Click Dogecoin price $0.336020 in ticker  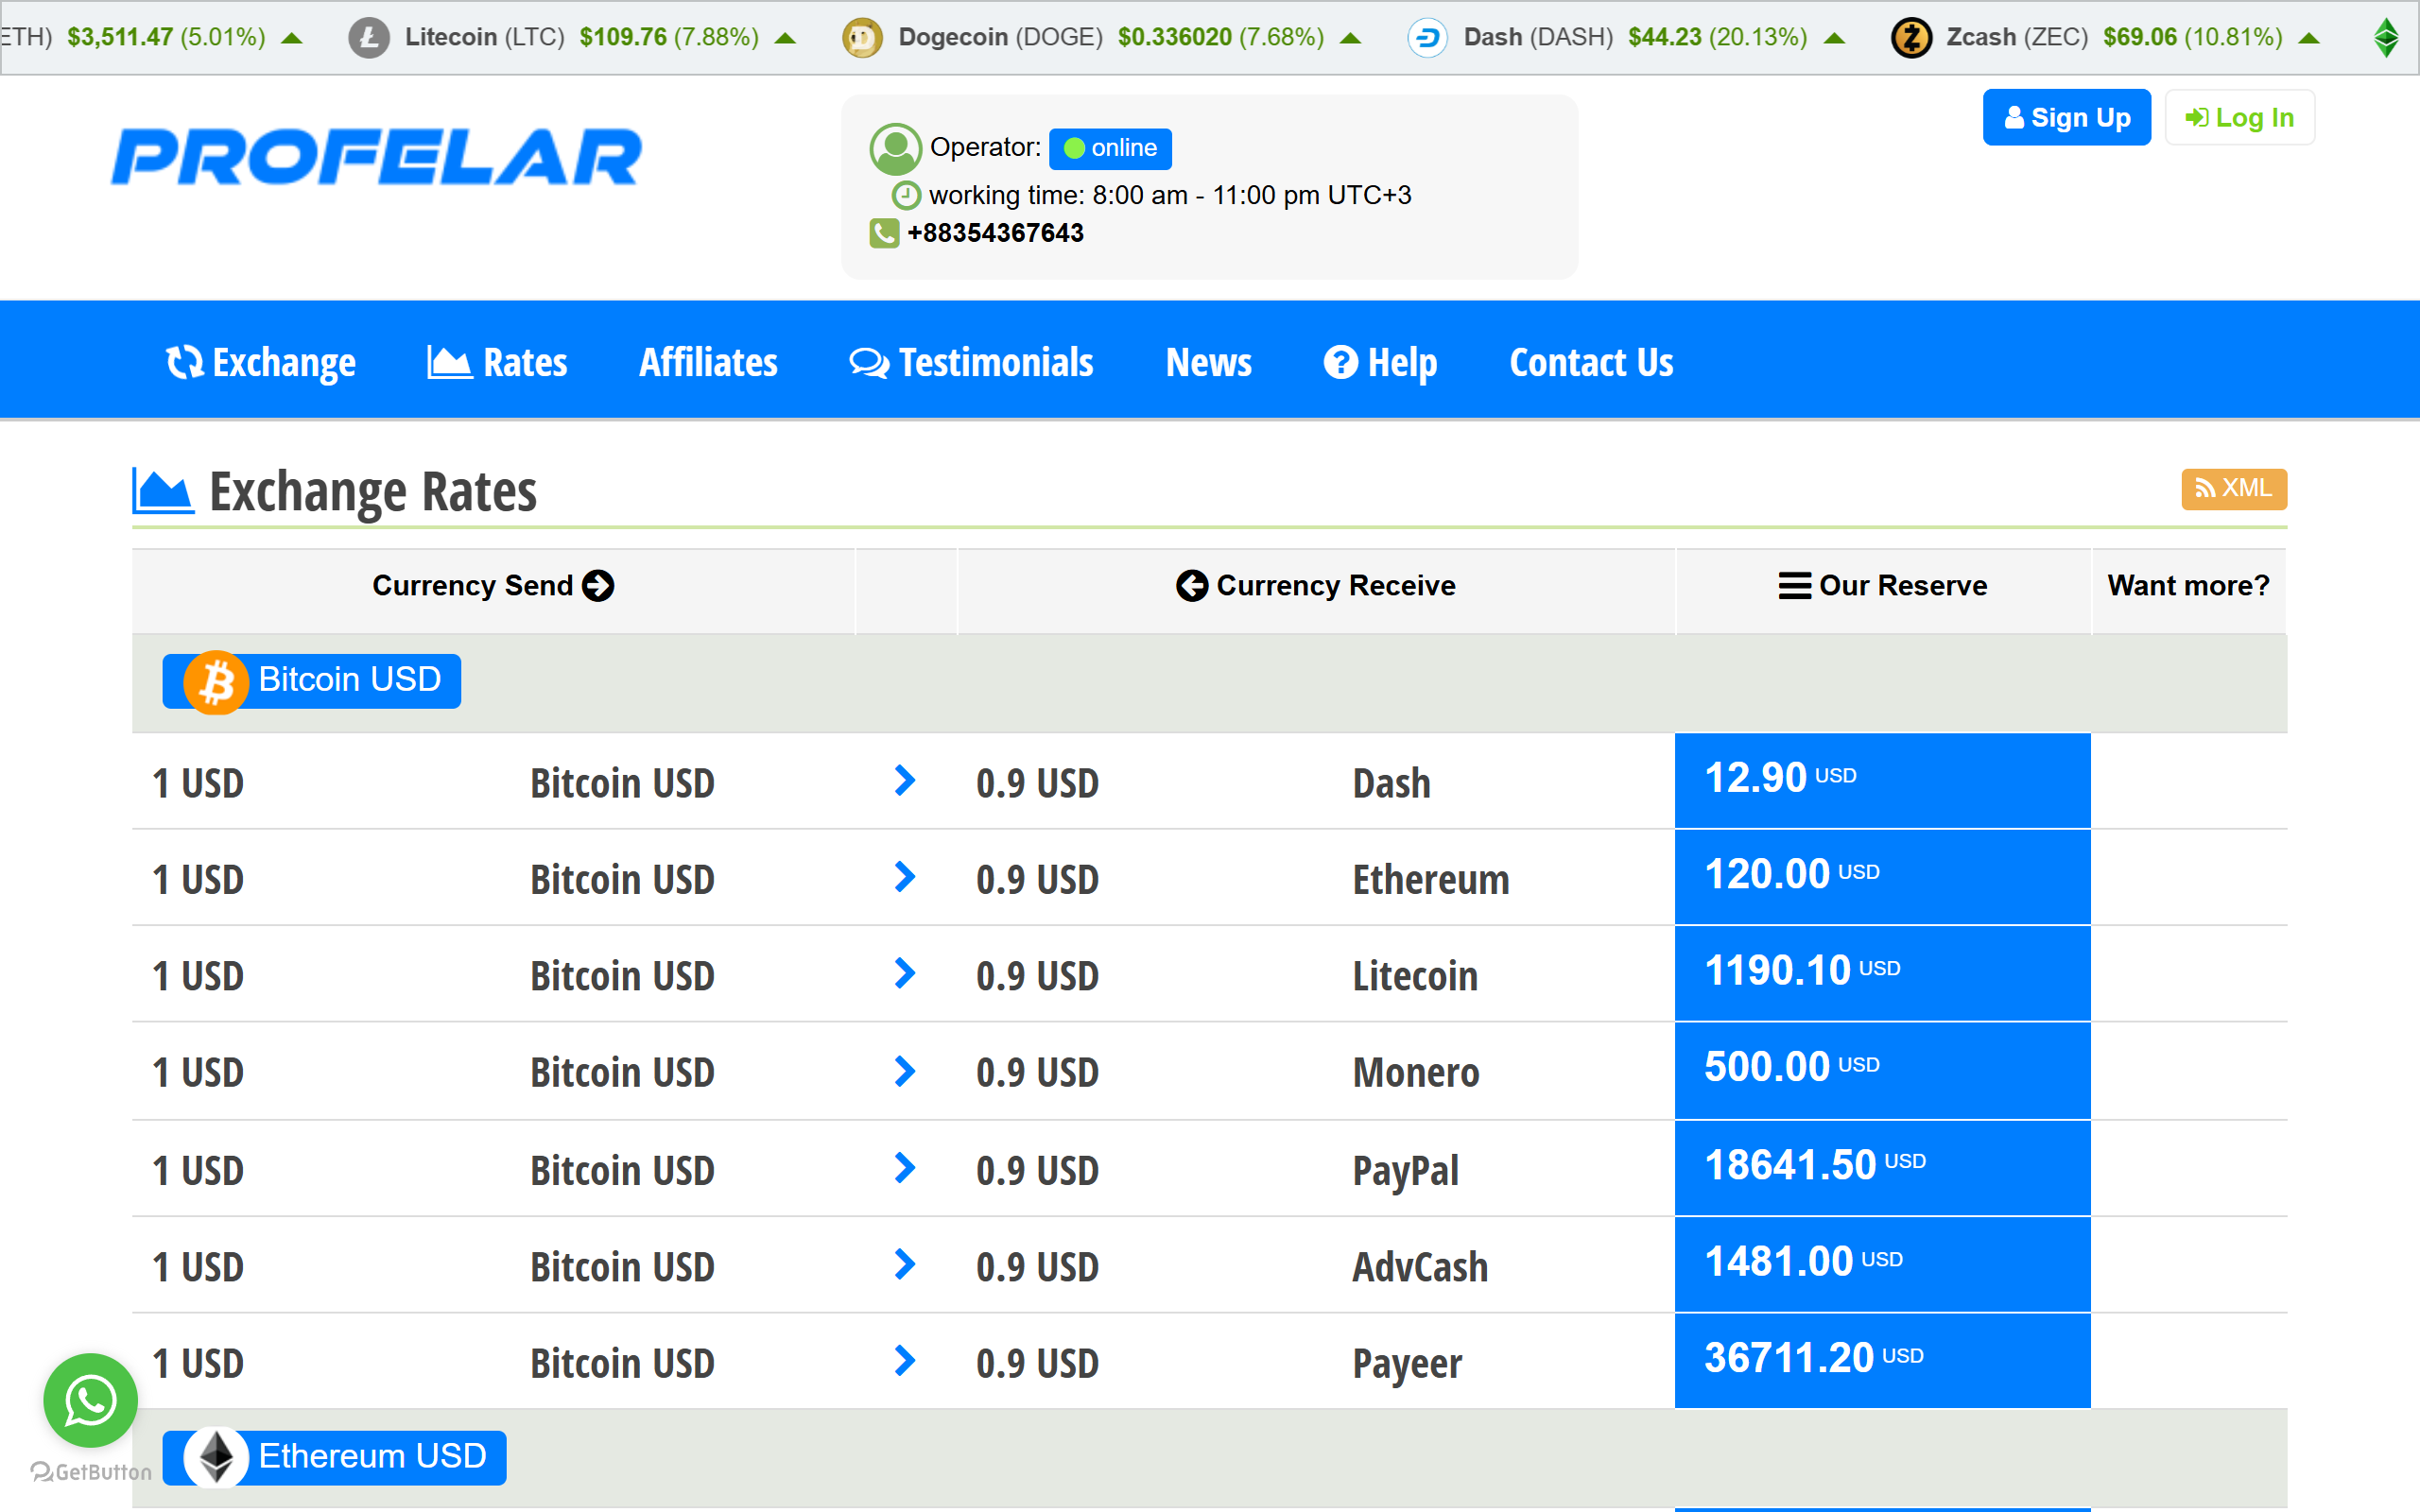click(1175, 38)
